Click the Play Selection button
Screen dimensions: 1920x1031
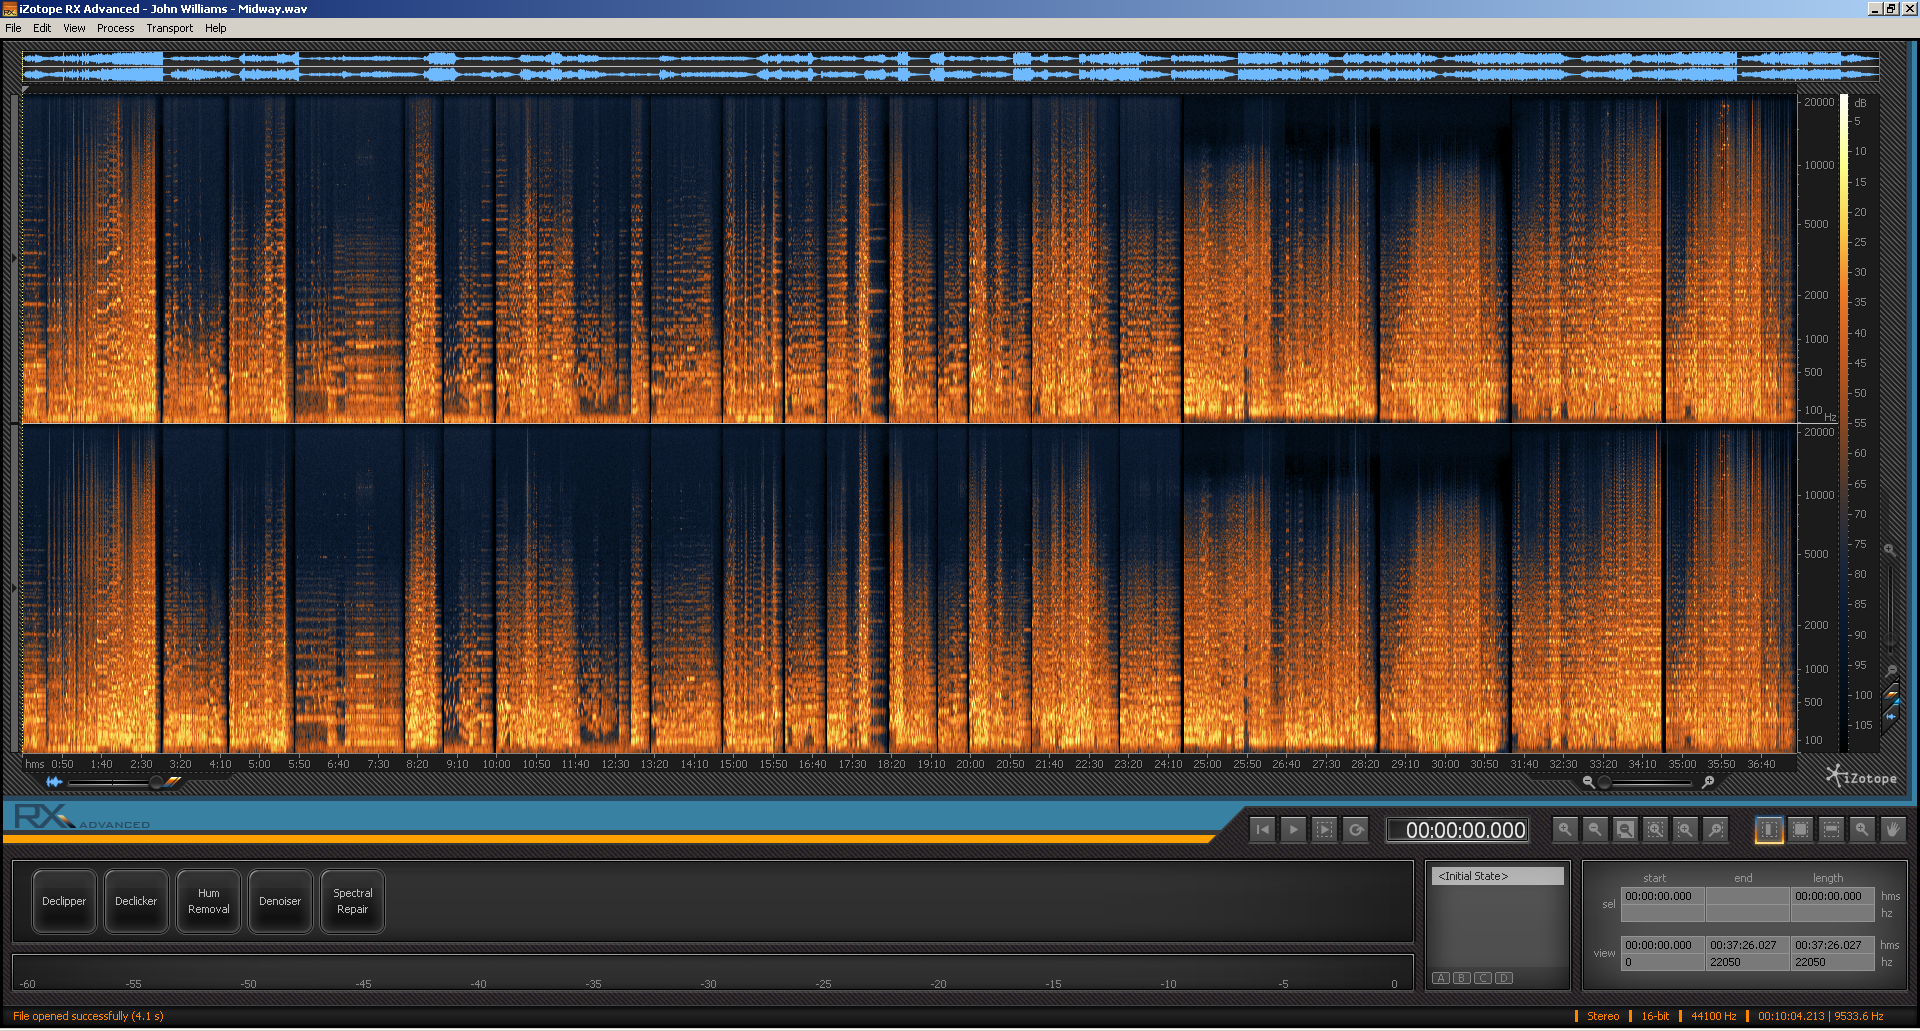click(1325, 829)
